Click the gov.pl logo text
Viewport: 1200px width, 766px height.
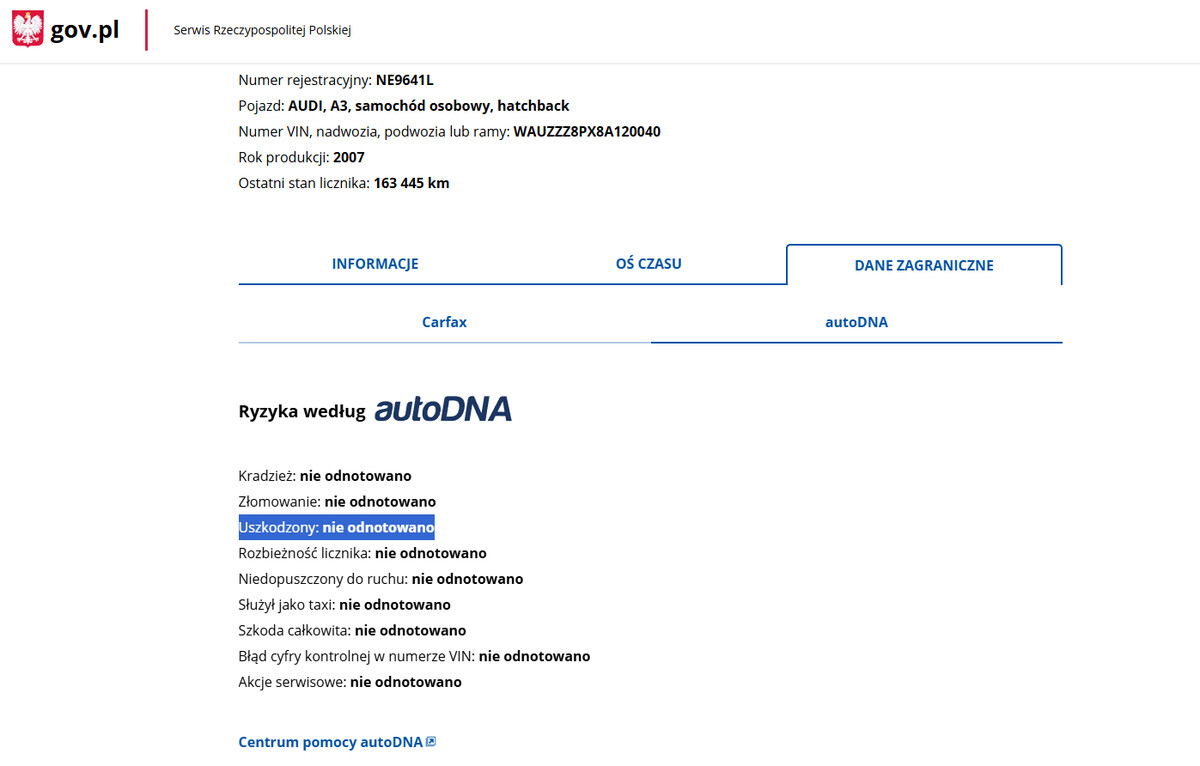click(x=85, y=30)
